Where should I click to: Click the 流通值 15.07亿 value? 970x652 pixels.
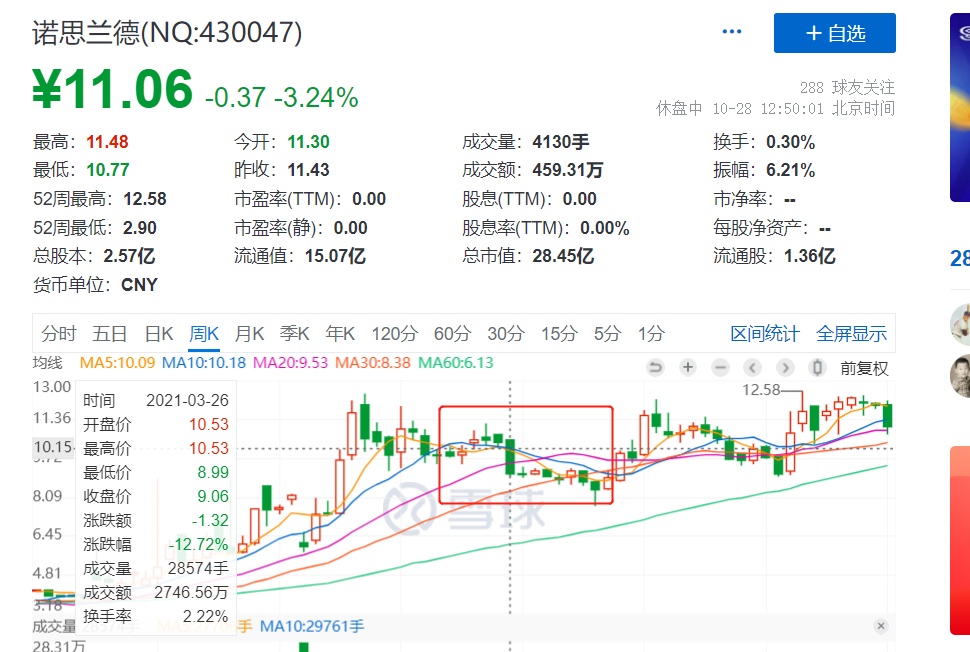[x=335, y=256]
